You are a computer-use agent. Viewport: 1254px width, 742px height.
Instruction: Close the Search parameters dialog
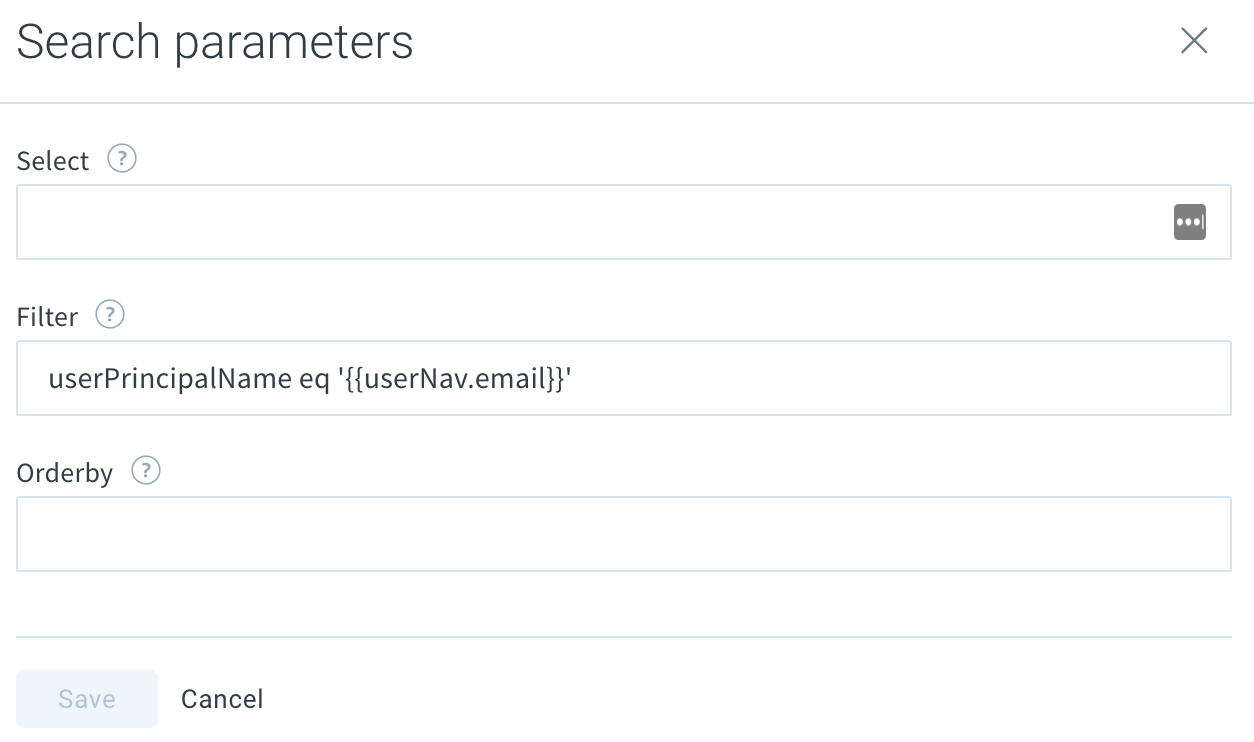coord(1194,41)
